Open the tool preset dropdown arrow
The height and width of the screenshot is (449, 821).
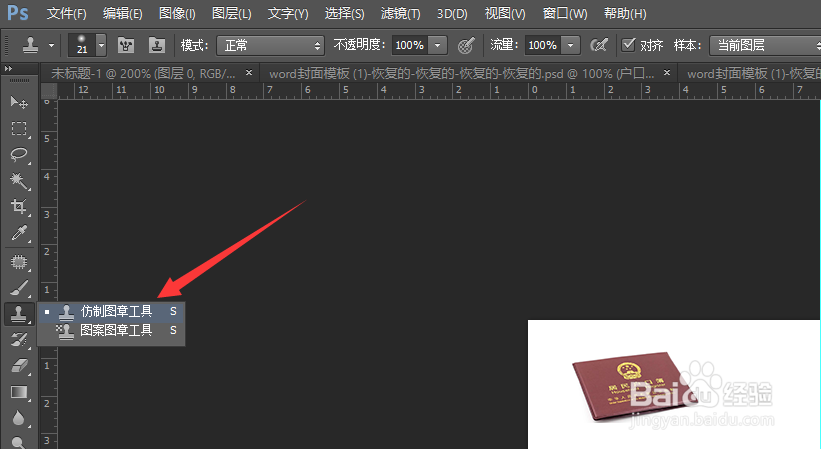coord(51,46)
